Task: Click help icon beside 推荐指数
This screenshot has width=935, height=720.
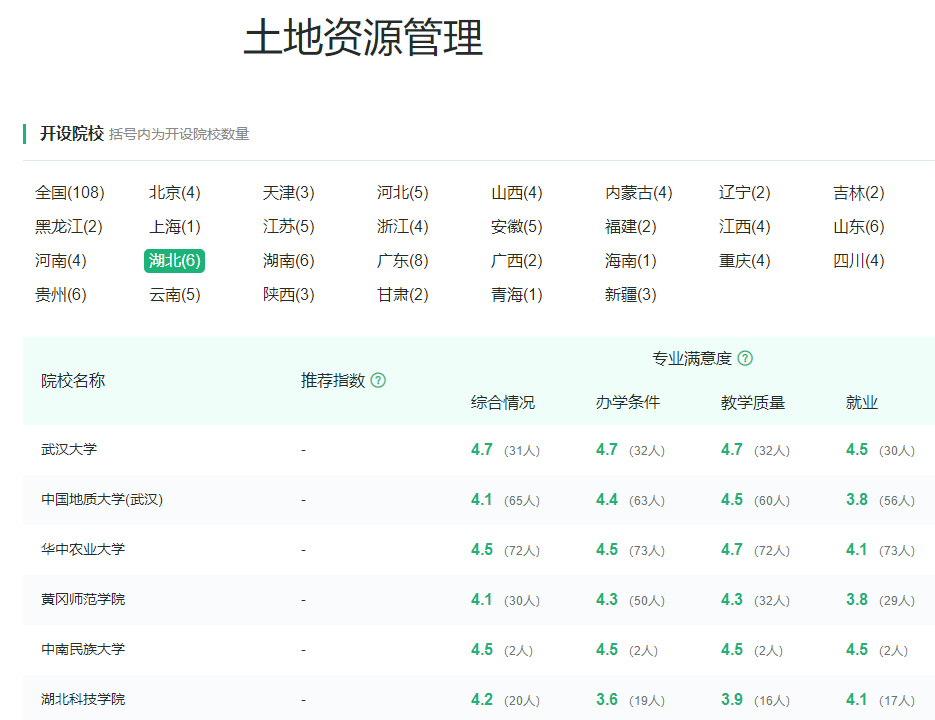Action: [x=378, y=380]
